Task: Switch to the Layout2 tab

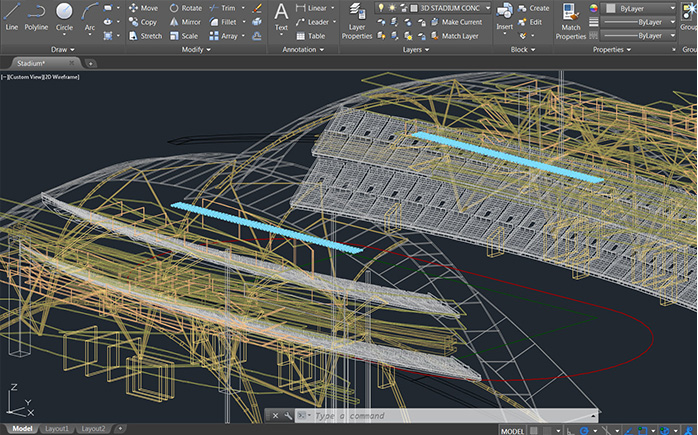Action: point(92,429)
